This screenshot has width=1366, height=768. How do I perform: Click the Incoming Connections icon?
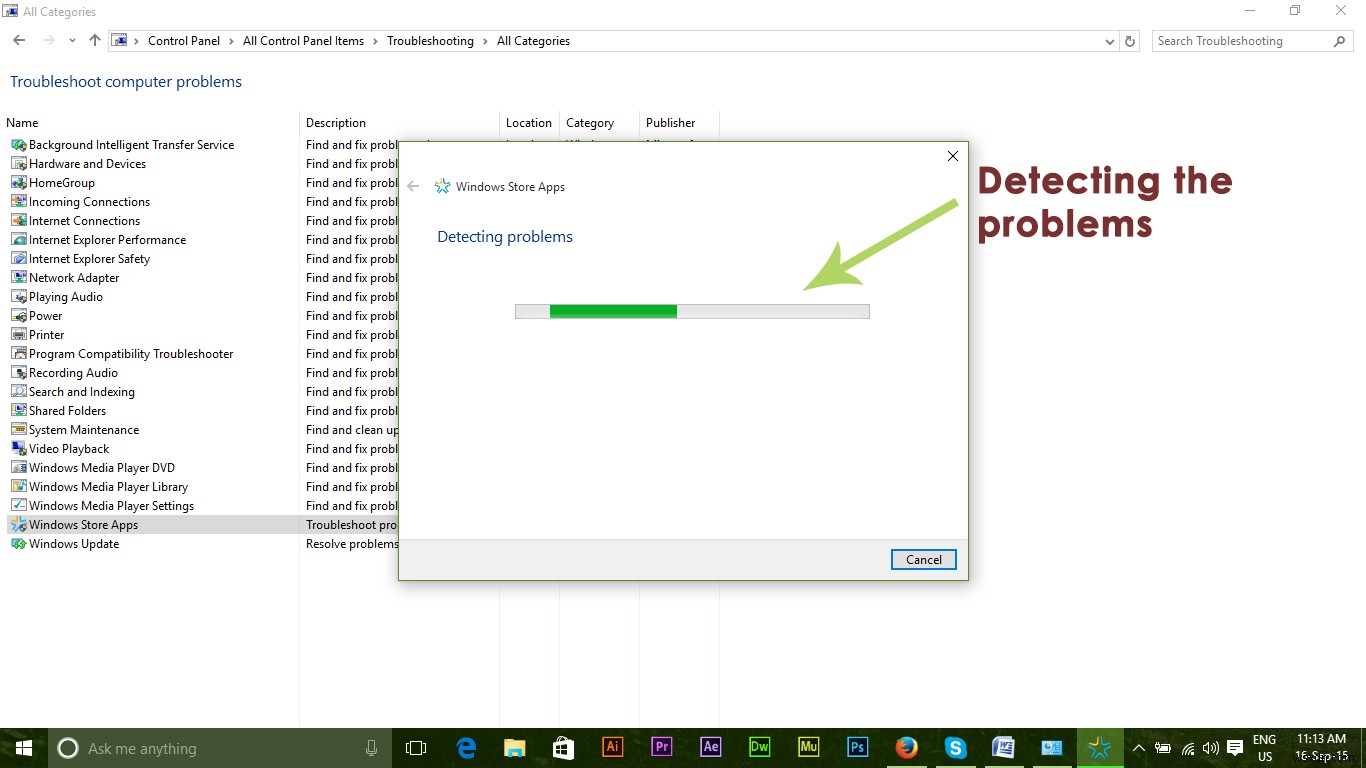coord(18,202)
